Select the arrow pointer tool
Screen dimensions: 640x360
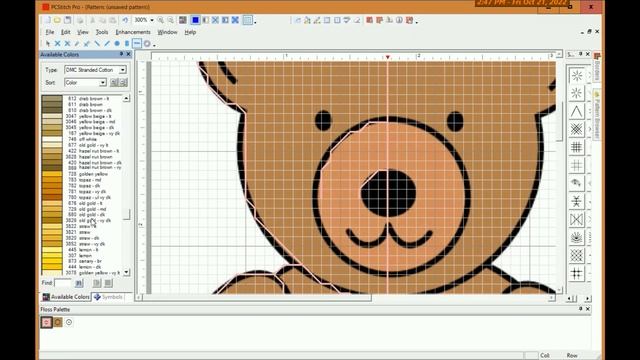48,43
